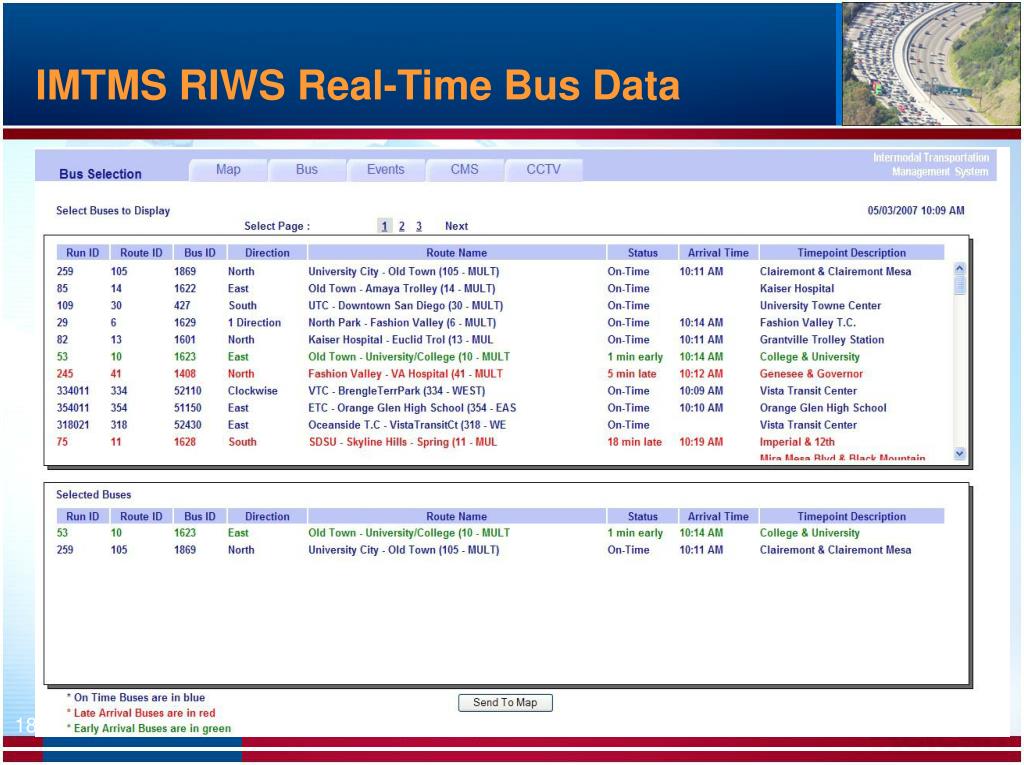This screenshot has width=1024, height=765.
Task: Open the Map tab
Action: point(228,170)
